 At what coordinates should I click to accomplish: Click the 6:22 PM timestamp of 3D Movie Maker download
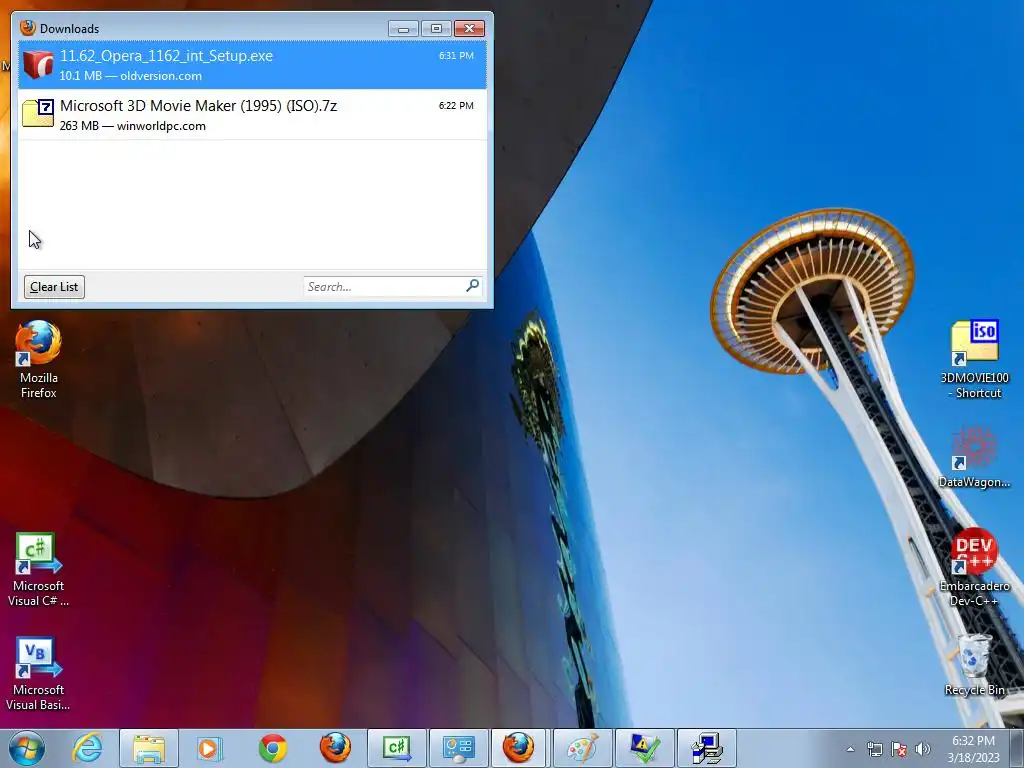(x=456, y=105)
